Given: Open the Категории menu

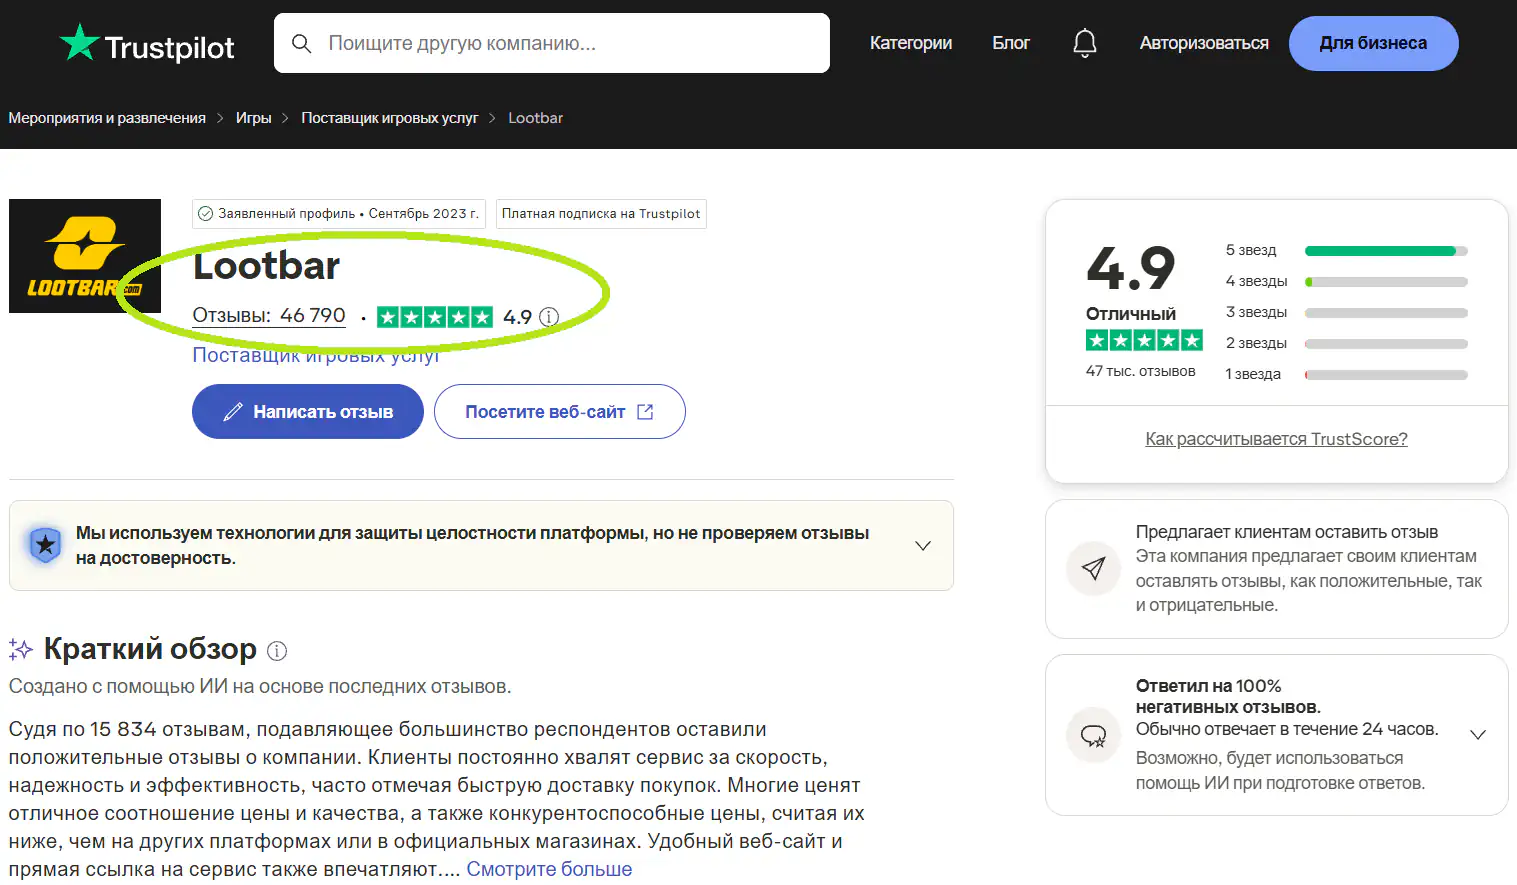Looking at the screenshot, I should (911, 43).
